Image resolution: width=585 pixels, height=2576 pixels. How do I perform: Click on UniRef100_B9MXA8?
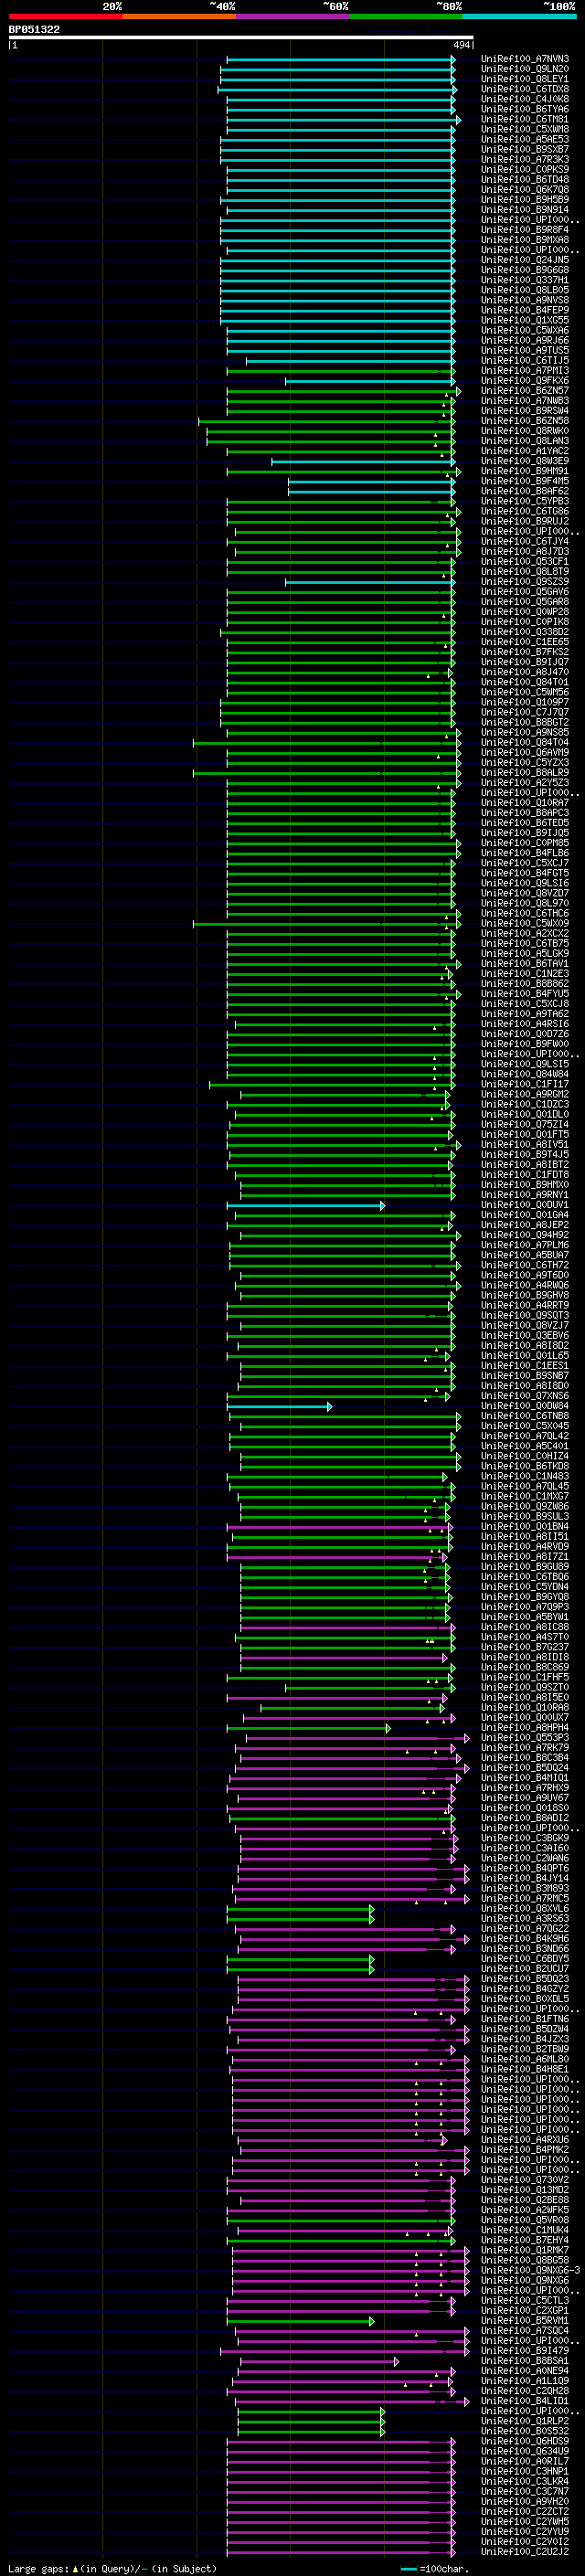point(525,240)
